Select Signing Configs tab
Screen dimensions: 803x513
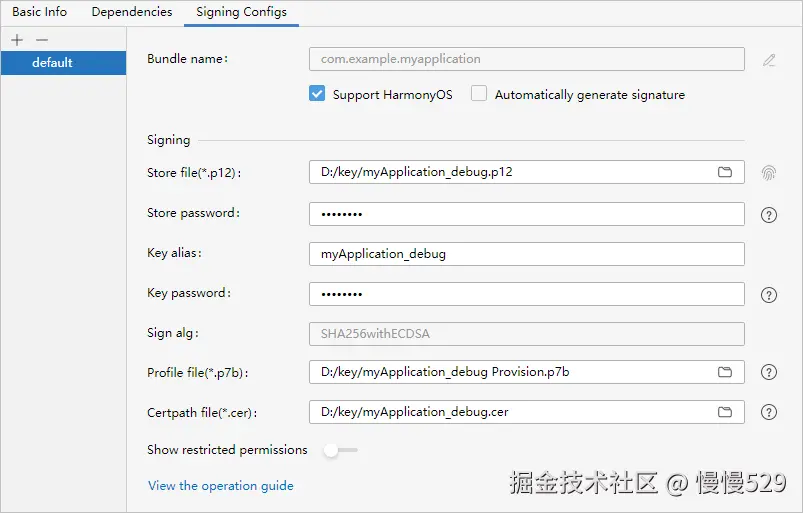click(x=241, y=12)
